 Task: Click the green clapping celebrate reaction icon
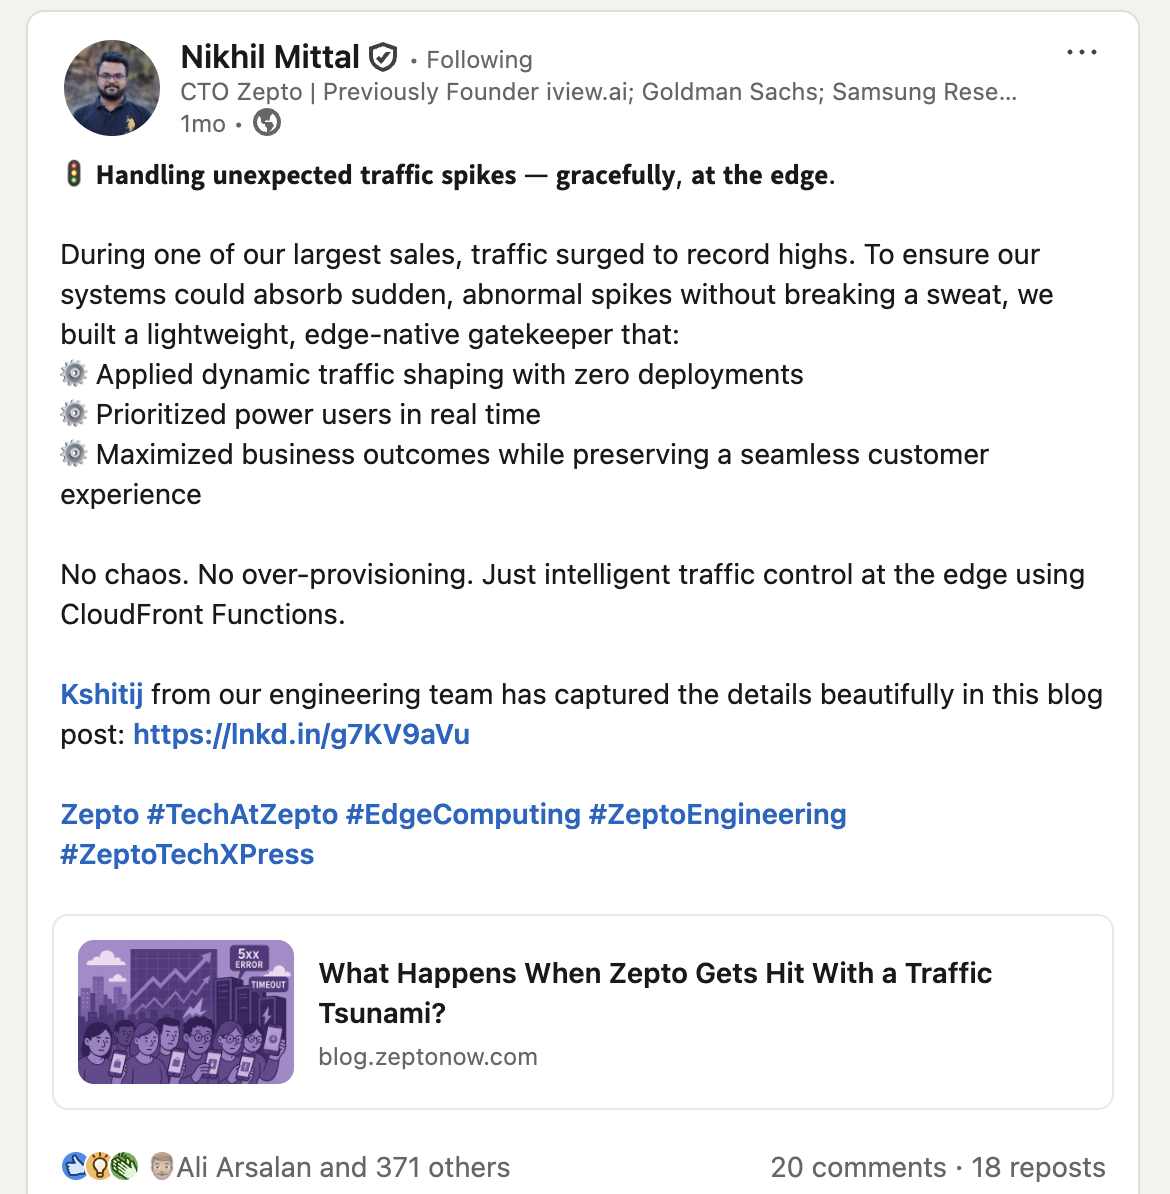pyautogui.click(x=124, y=1166)
